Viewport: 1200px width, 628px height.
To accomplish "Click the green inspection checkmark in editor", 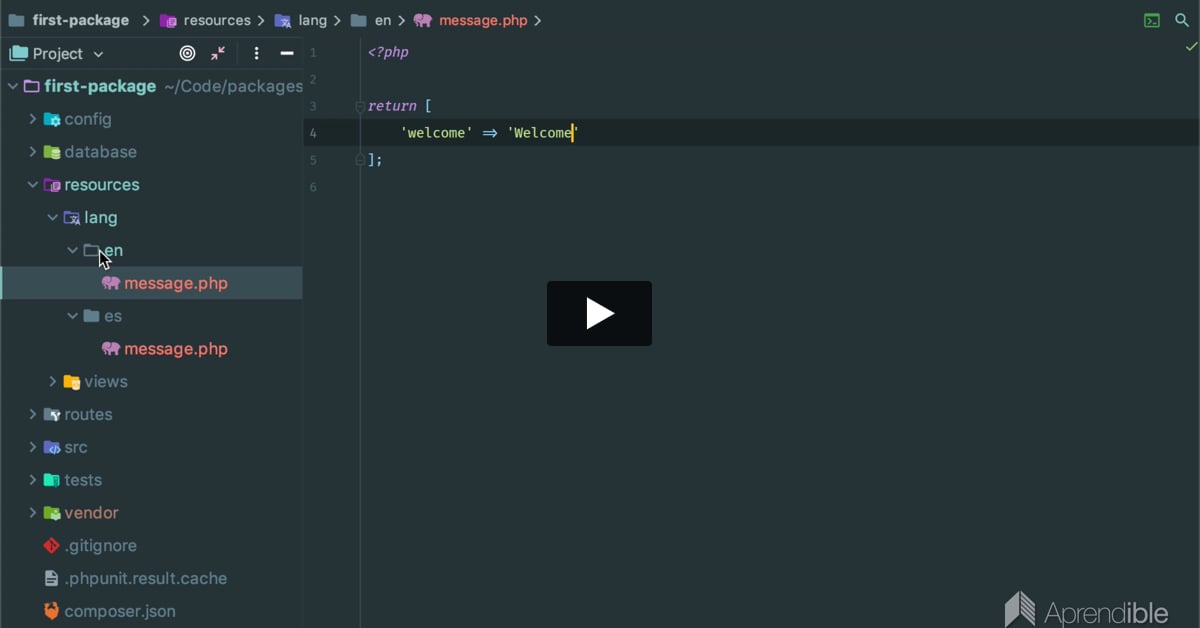I will [1191, 47].
